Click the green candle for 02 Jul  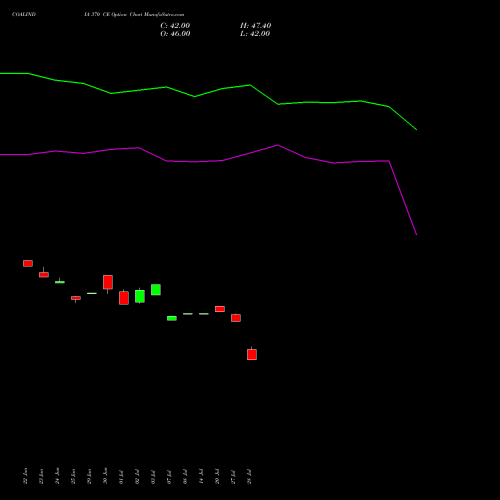140,296
